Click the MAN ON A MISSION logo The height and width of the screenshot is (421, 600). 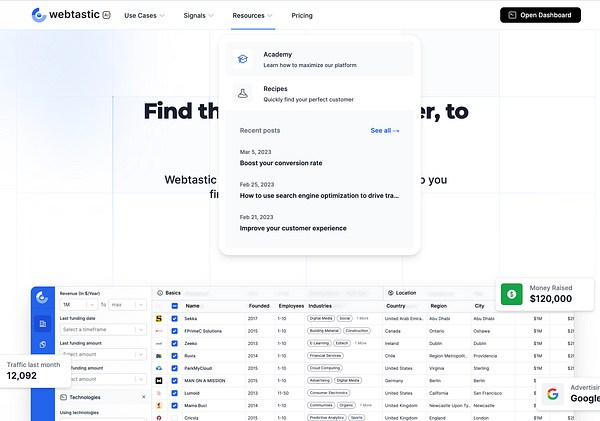pos(159,380)
